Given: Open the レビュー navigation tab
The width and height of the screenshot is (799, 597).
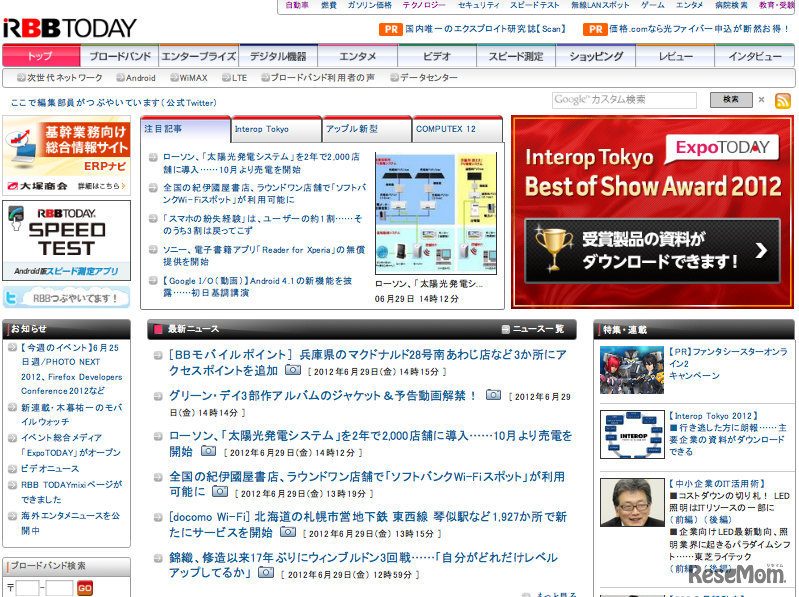Looking at the screenshot, I should pyautogui.click(x=675, y=56).
